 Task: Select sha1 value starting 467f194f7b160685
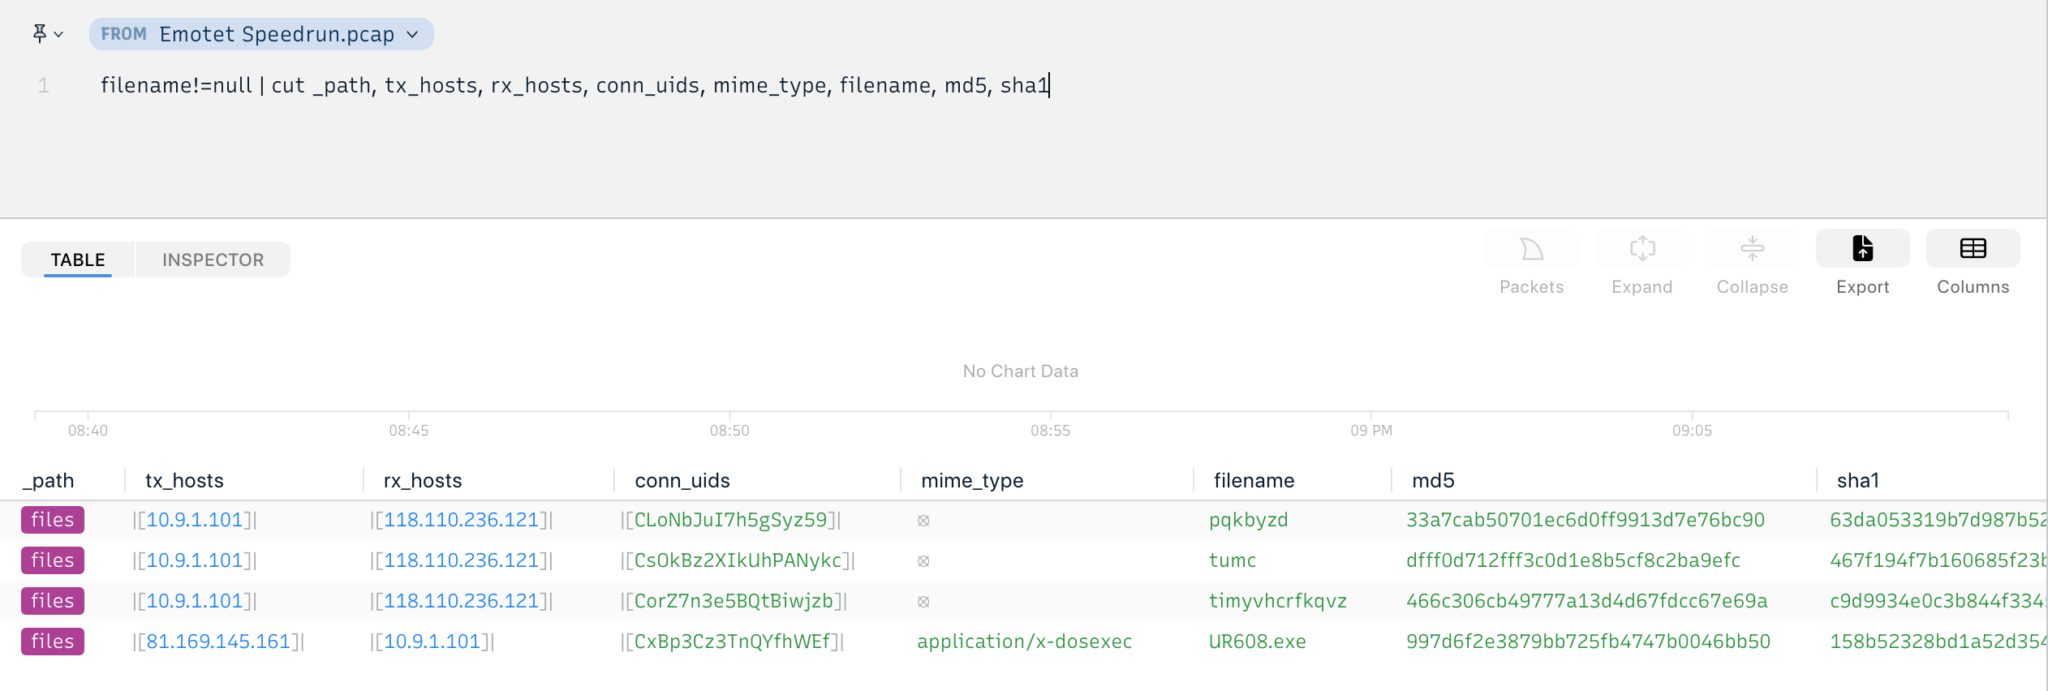click(x=1938, y=560)
